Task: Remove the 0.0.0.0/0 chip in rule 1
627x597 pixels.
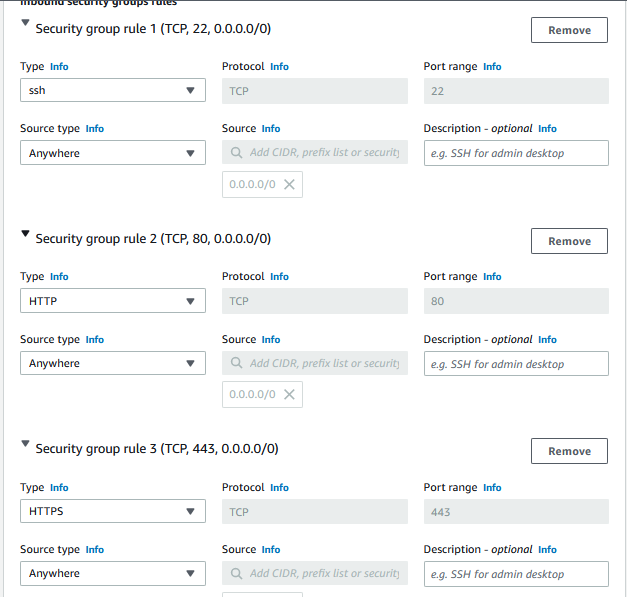Action: click(289, 185)
